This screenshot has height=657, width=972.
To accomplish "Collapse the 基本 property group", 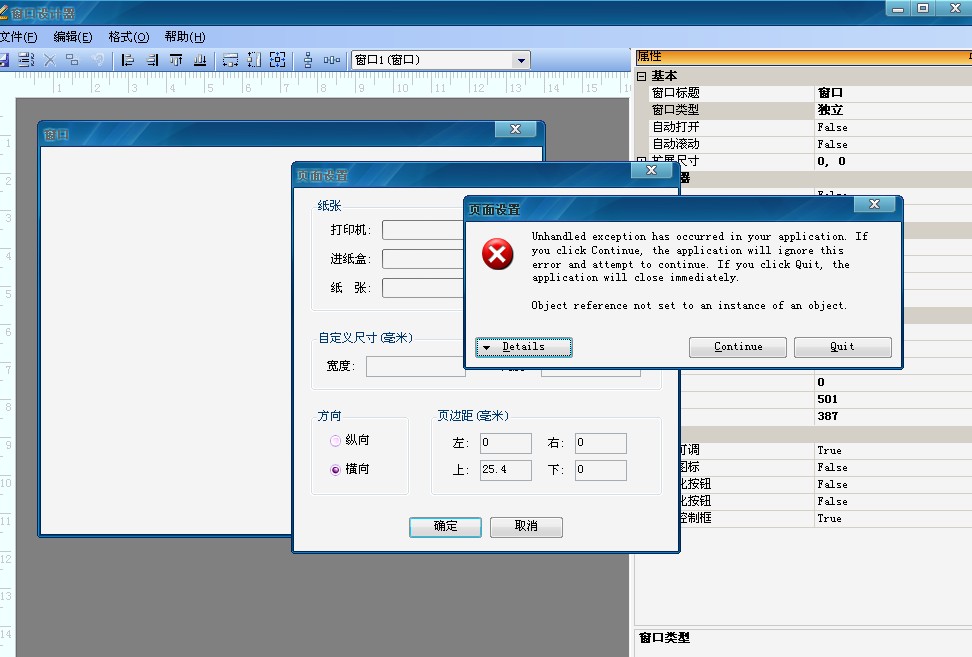I will pos(642,76).
